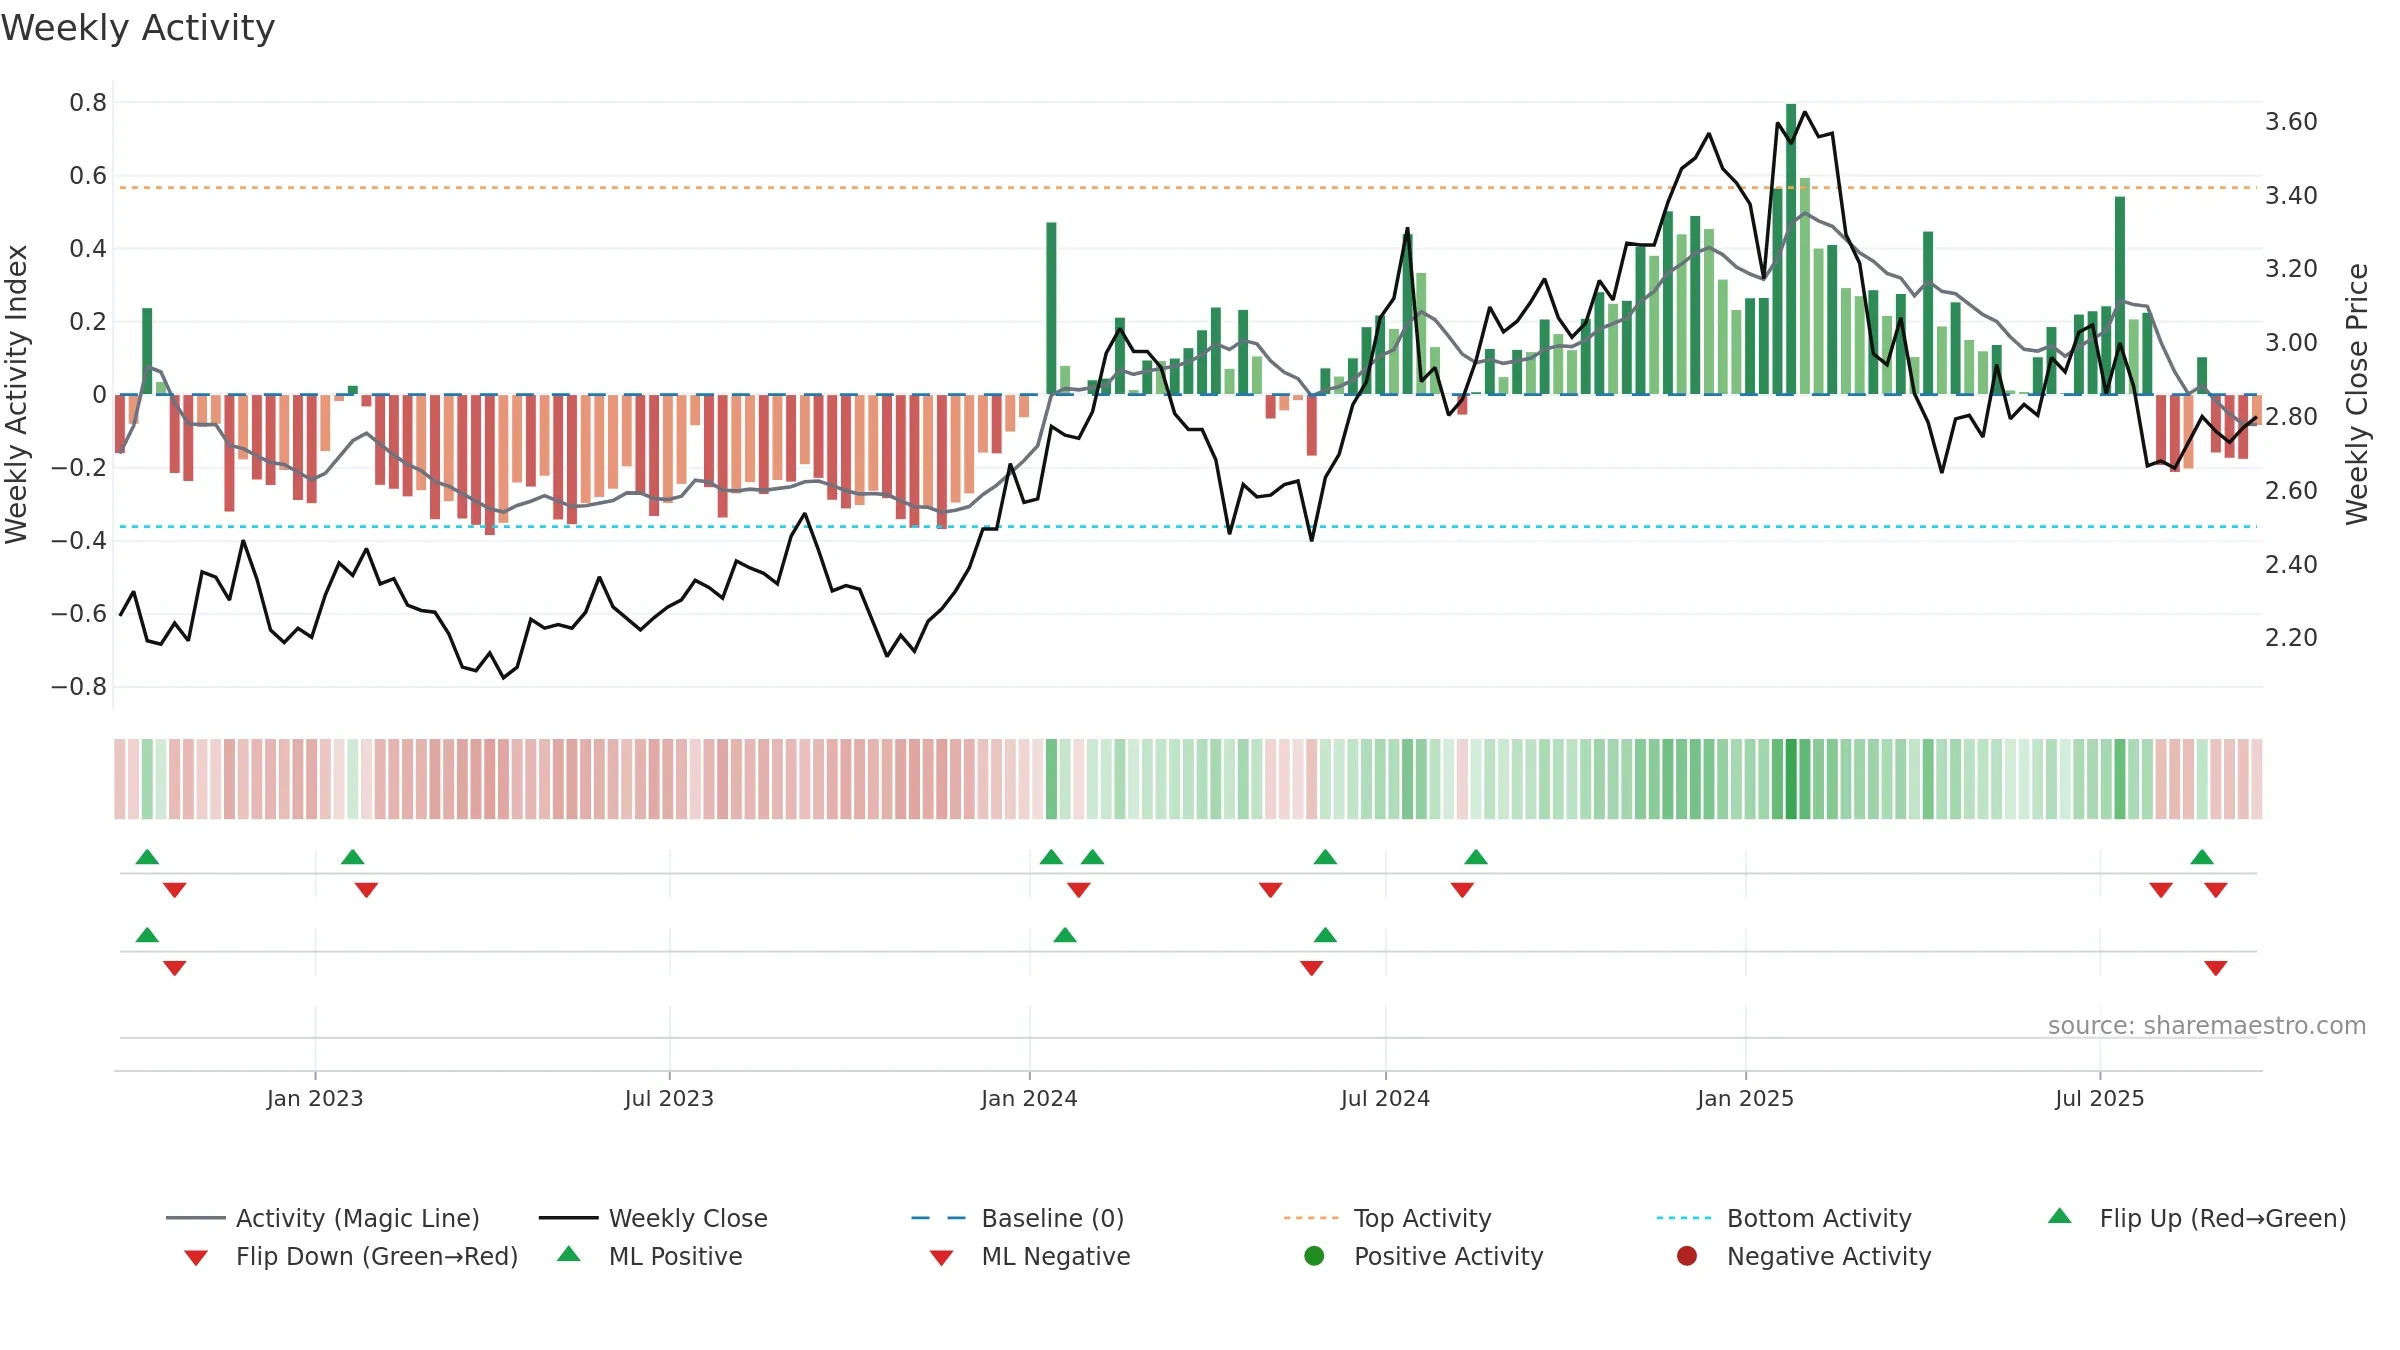
Task: Toggle Top Activity legend entry
Action: 1388,1218
